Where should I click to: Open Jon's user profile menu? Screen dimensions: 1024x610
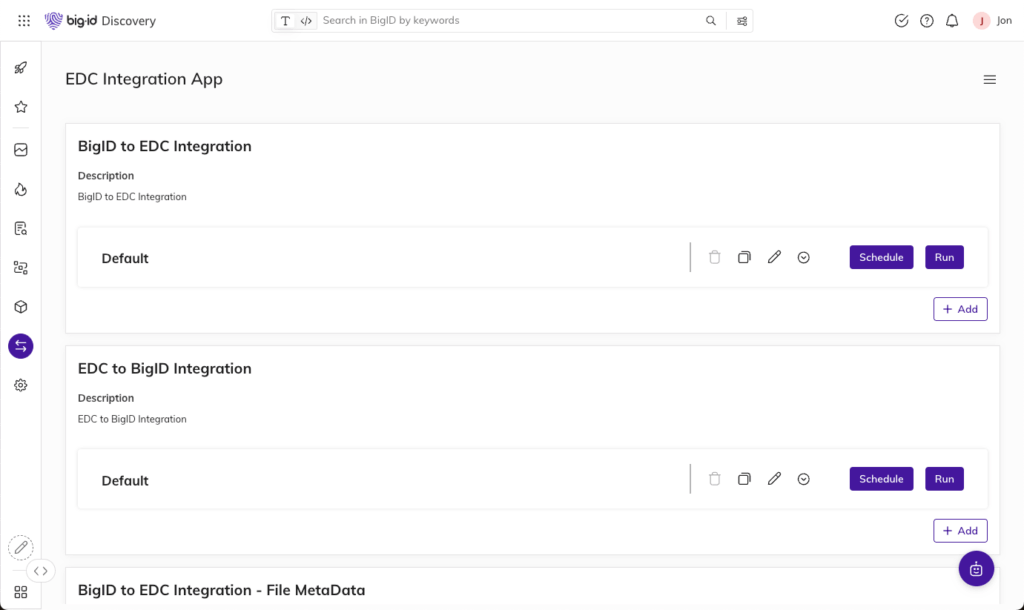pos(992,21)
